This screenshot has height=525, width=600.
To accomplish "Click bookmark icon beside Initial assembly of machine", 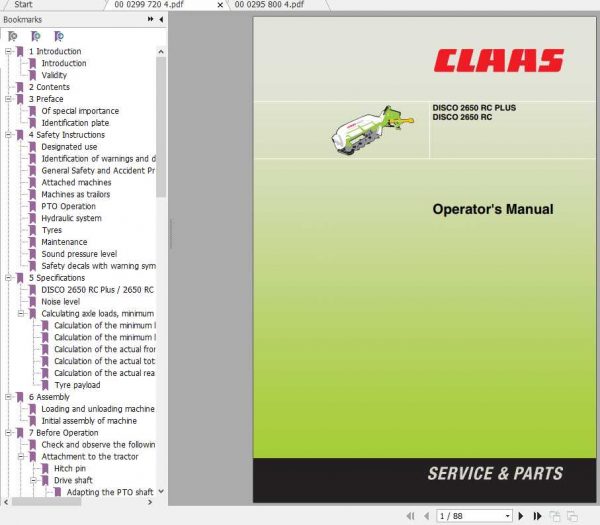I will (x=33, y=421).
